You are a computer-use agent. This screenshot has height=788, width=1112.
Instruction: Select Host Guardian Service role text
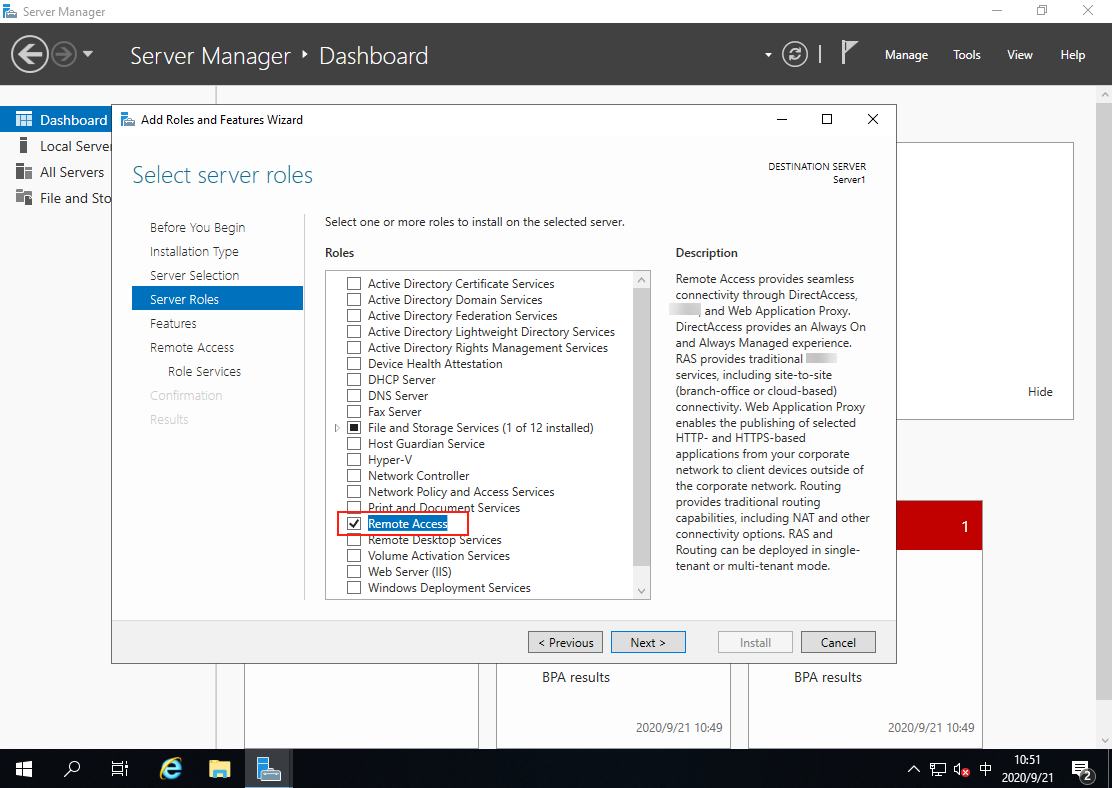pyautogui.click(x=426, y=444)
